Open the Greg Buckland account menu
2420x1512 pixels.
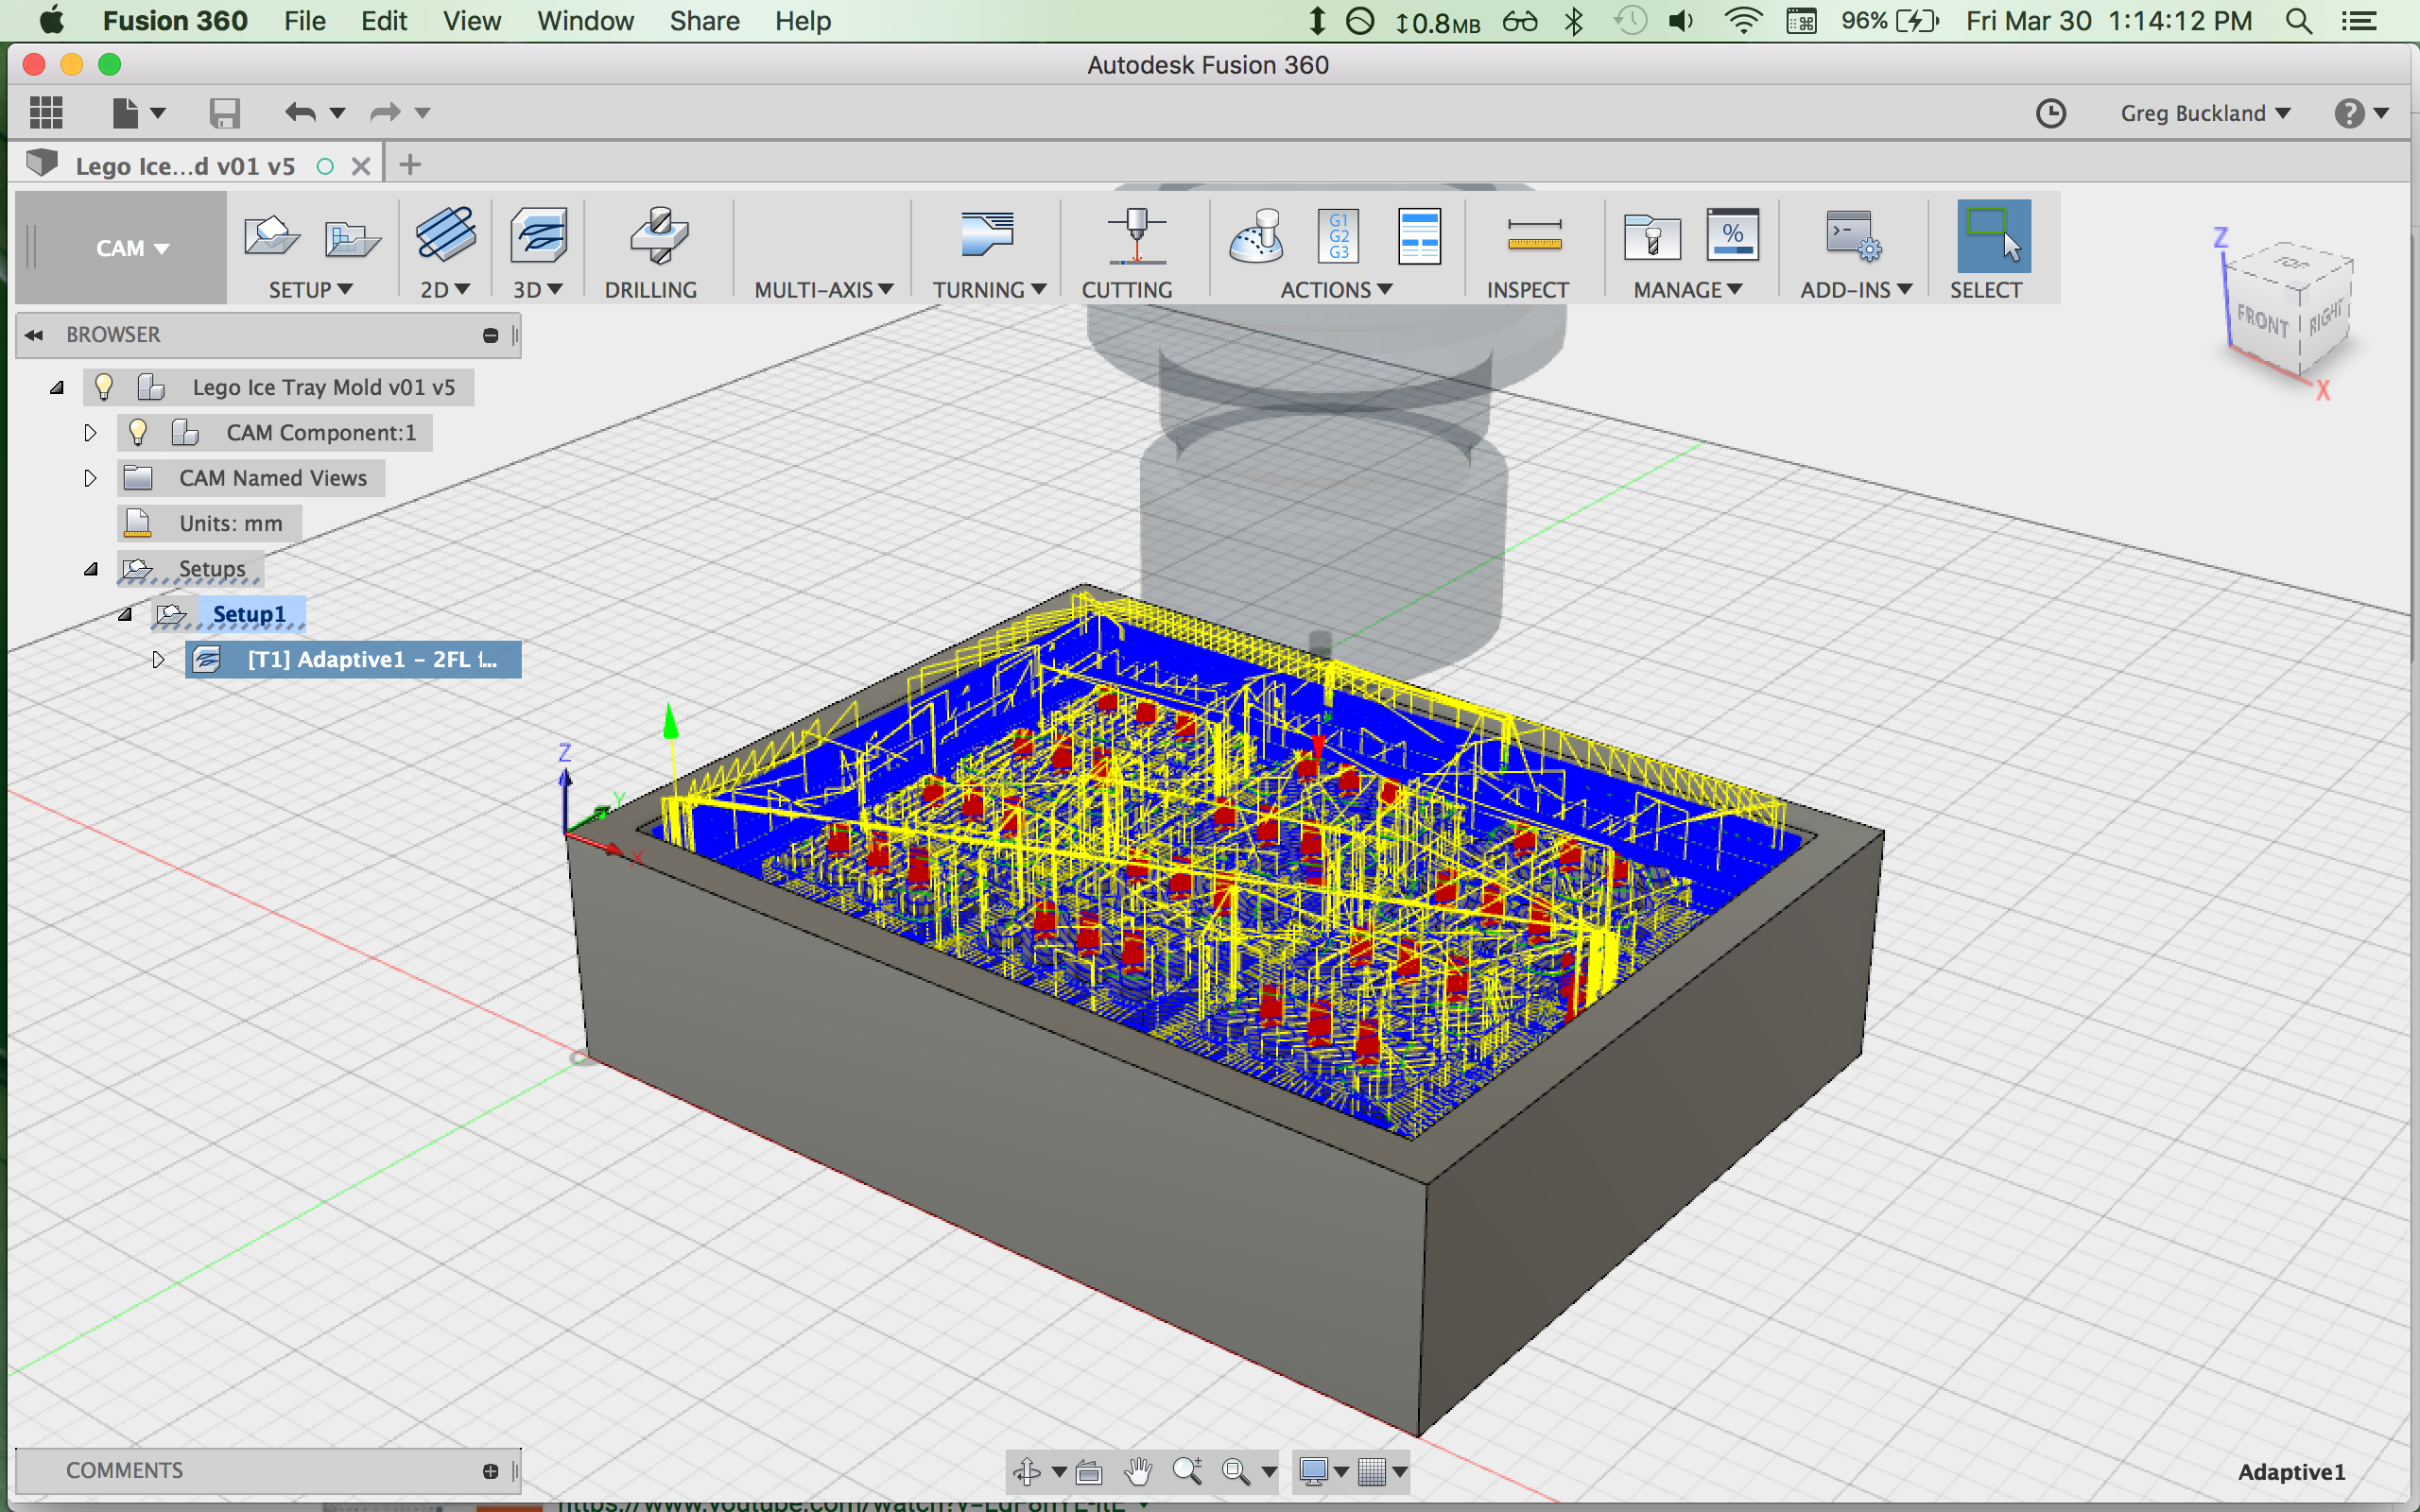(2205, 113)
